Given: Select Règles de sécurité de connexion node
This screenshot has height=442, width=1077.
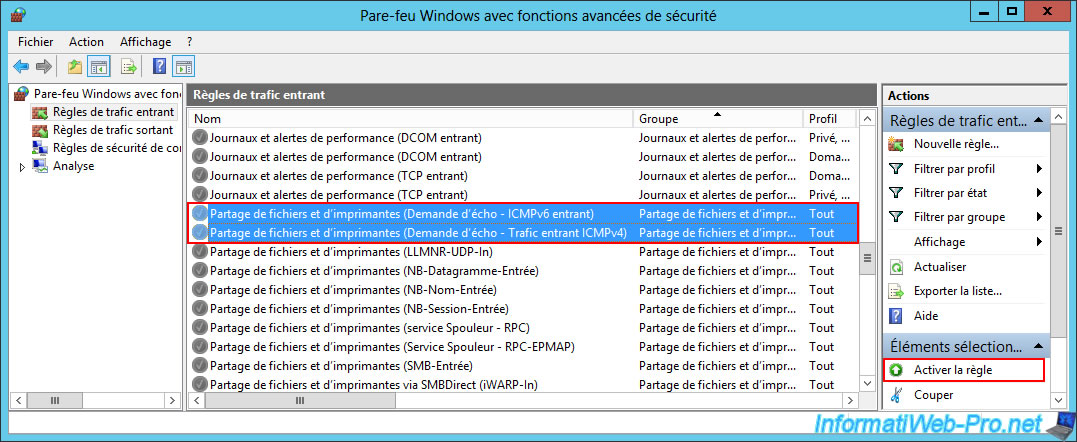Looking at the screenshot, I should click(x=115, y=148).
